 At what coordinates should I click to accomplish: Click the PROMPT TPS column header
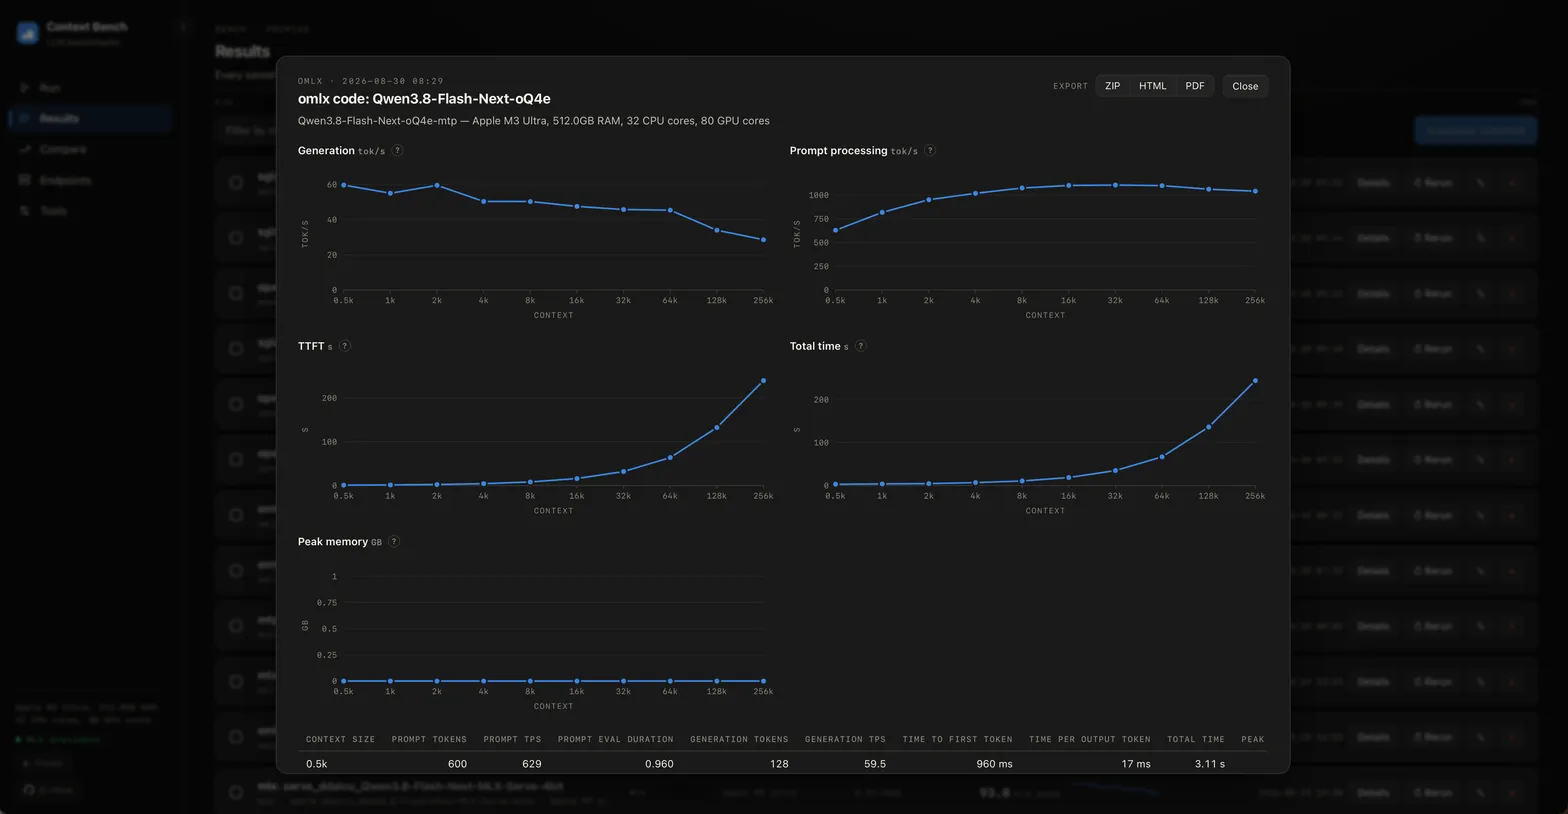512,739
